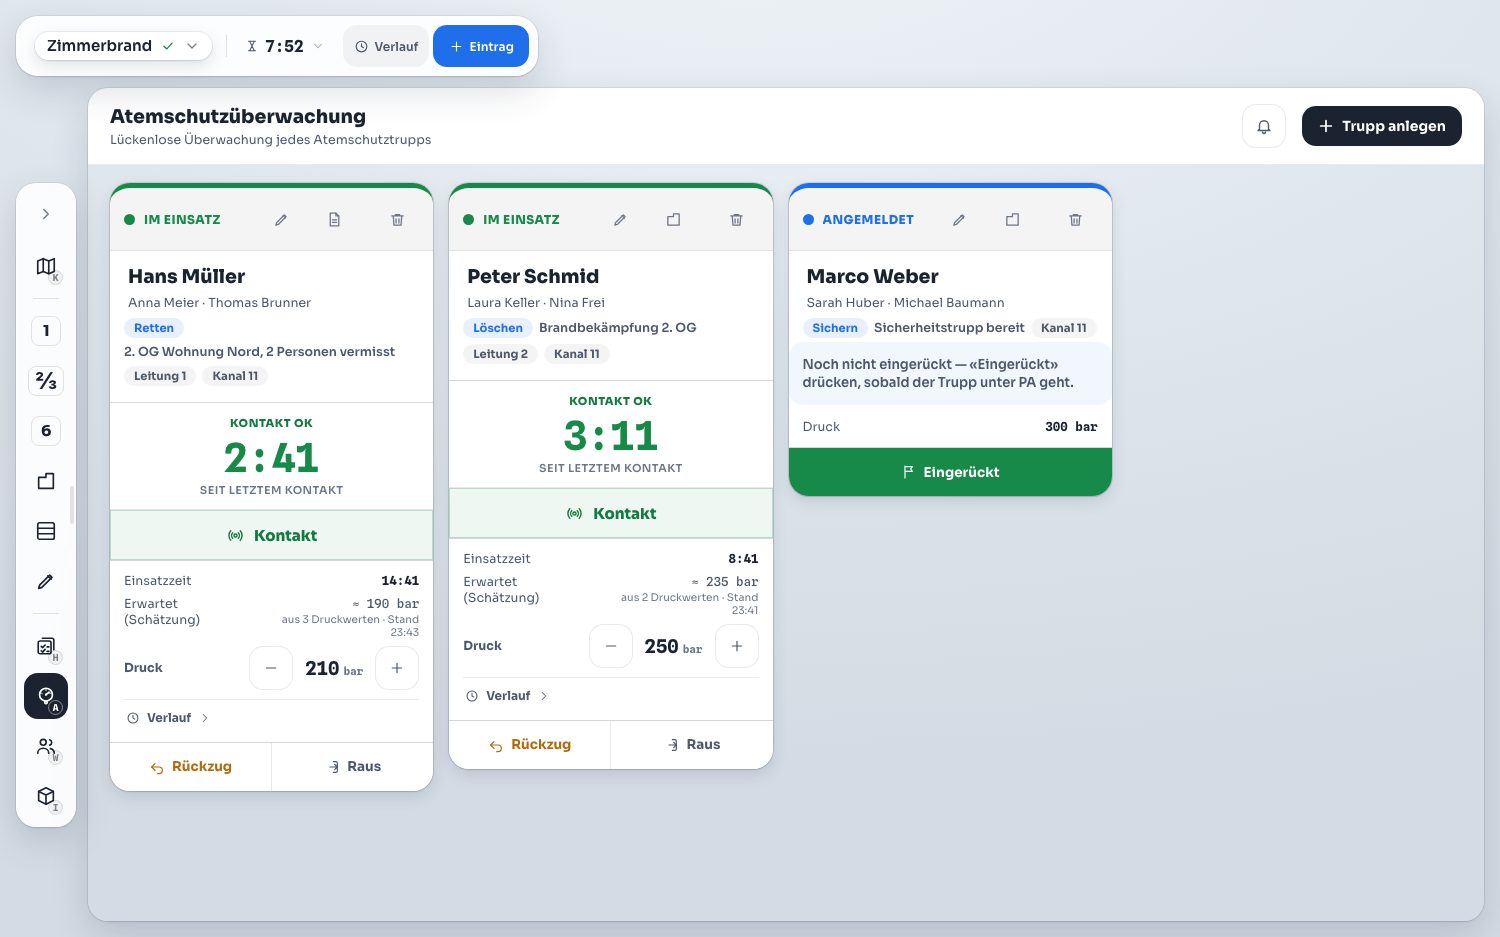Mark Marco Weber's troop as Eingerückt
1500x937 pixels.
(950, 472)
